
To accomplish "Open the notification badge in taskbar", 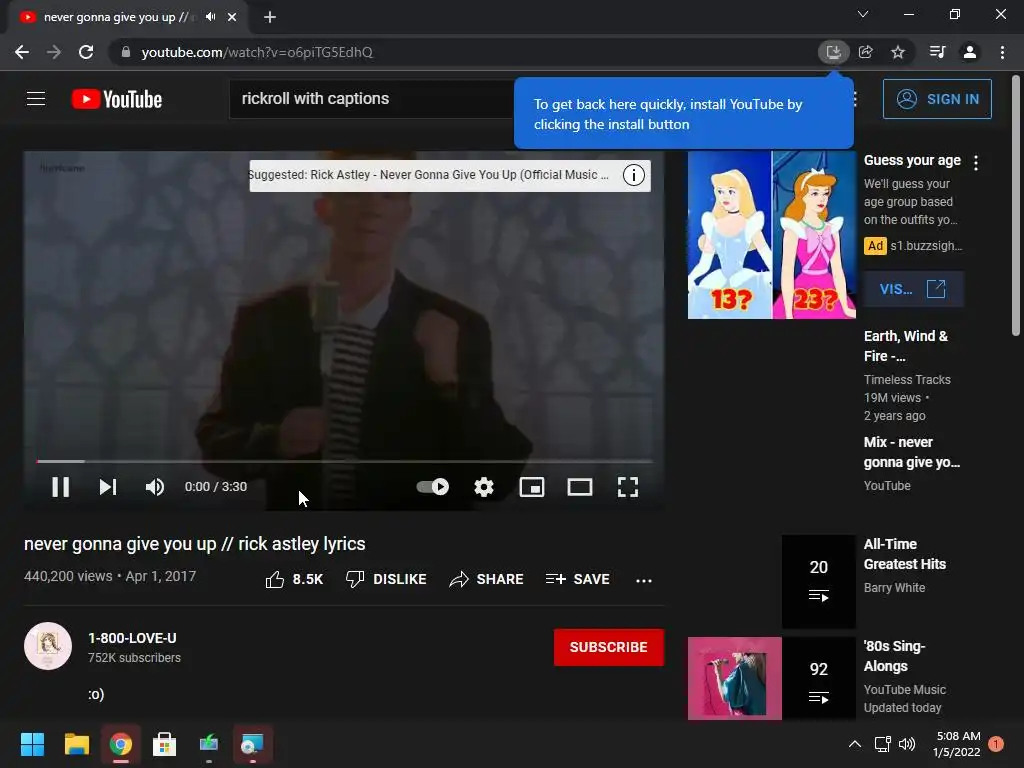I will point(996,744).
